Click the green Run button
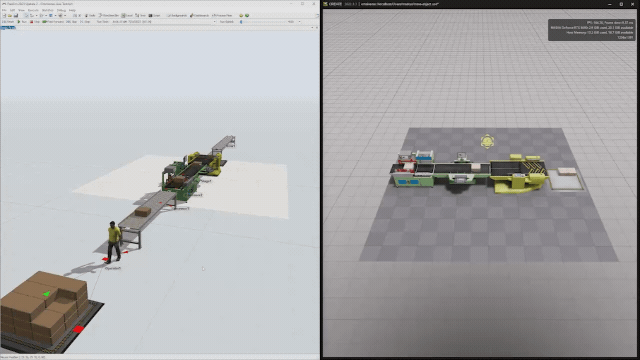 click(22, 22)
